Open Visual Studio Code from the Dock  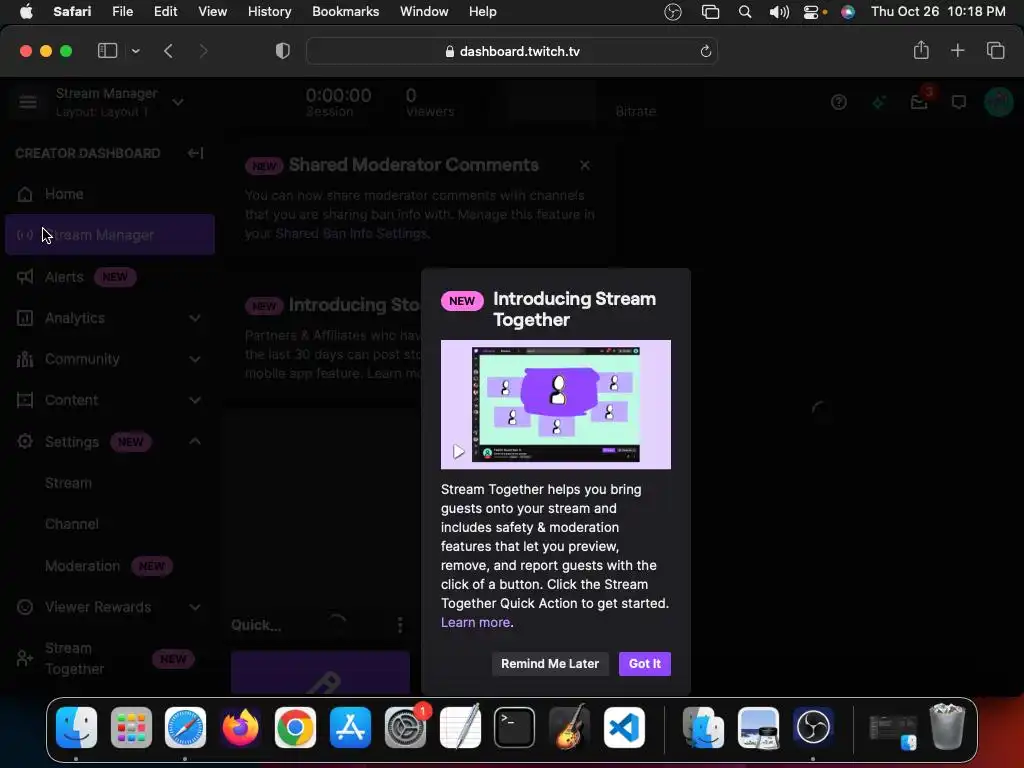[624, 727]
